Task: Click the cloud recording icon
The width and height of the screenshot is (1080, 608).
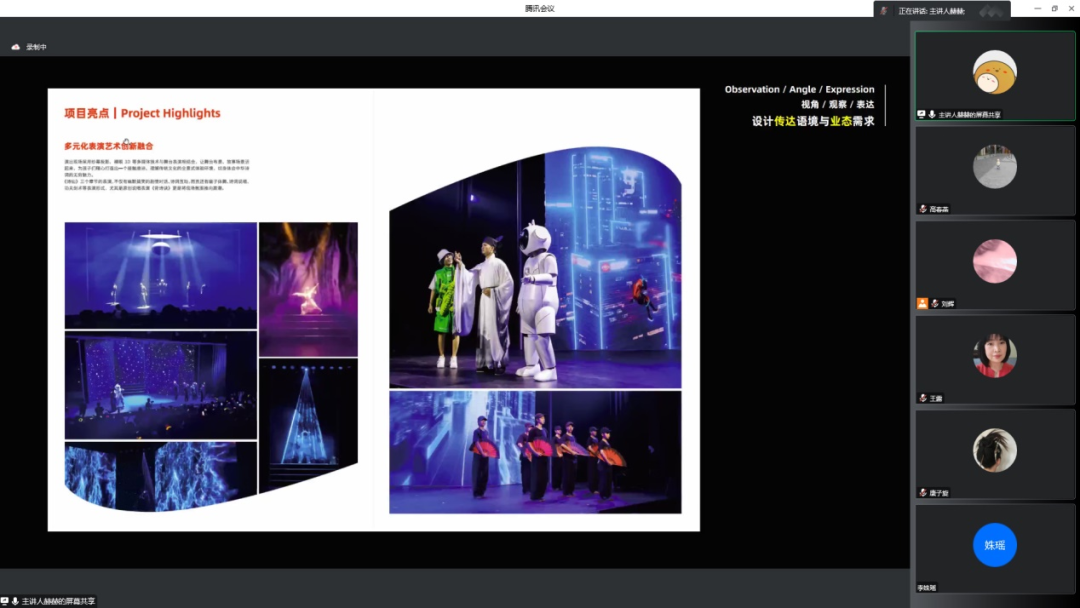Action: point(16,47)
